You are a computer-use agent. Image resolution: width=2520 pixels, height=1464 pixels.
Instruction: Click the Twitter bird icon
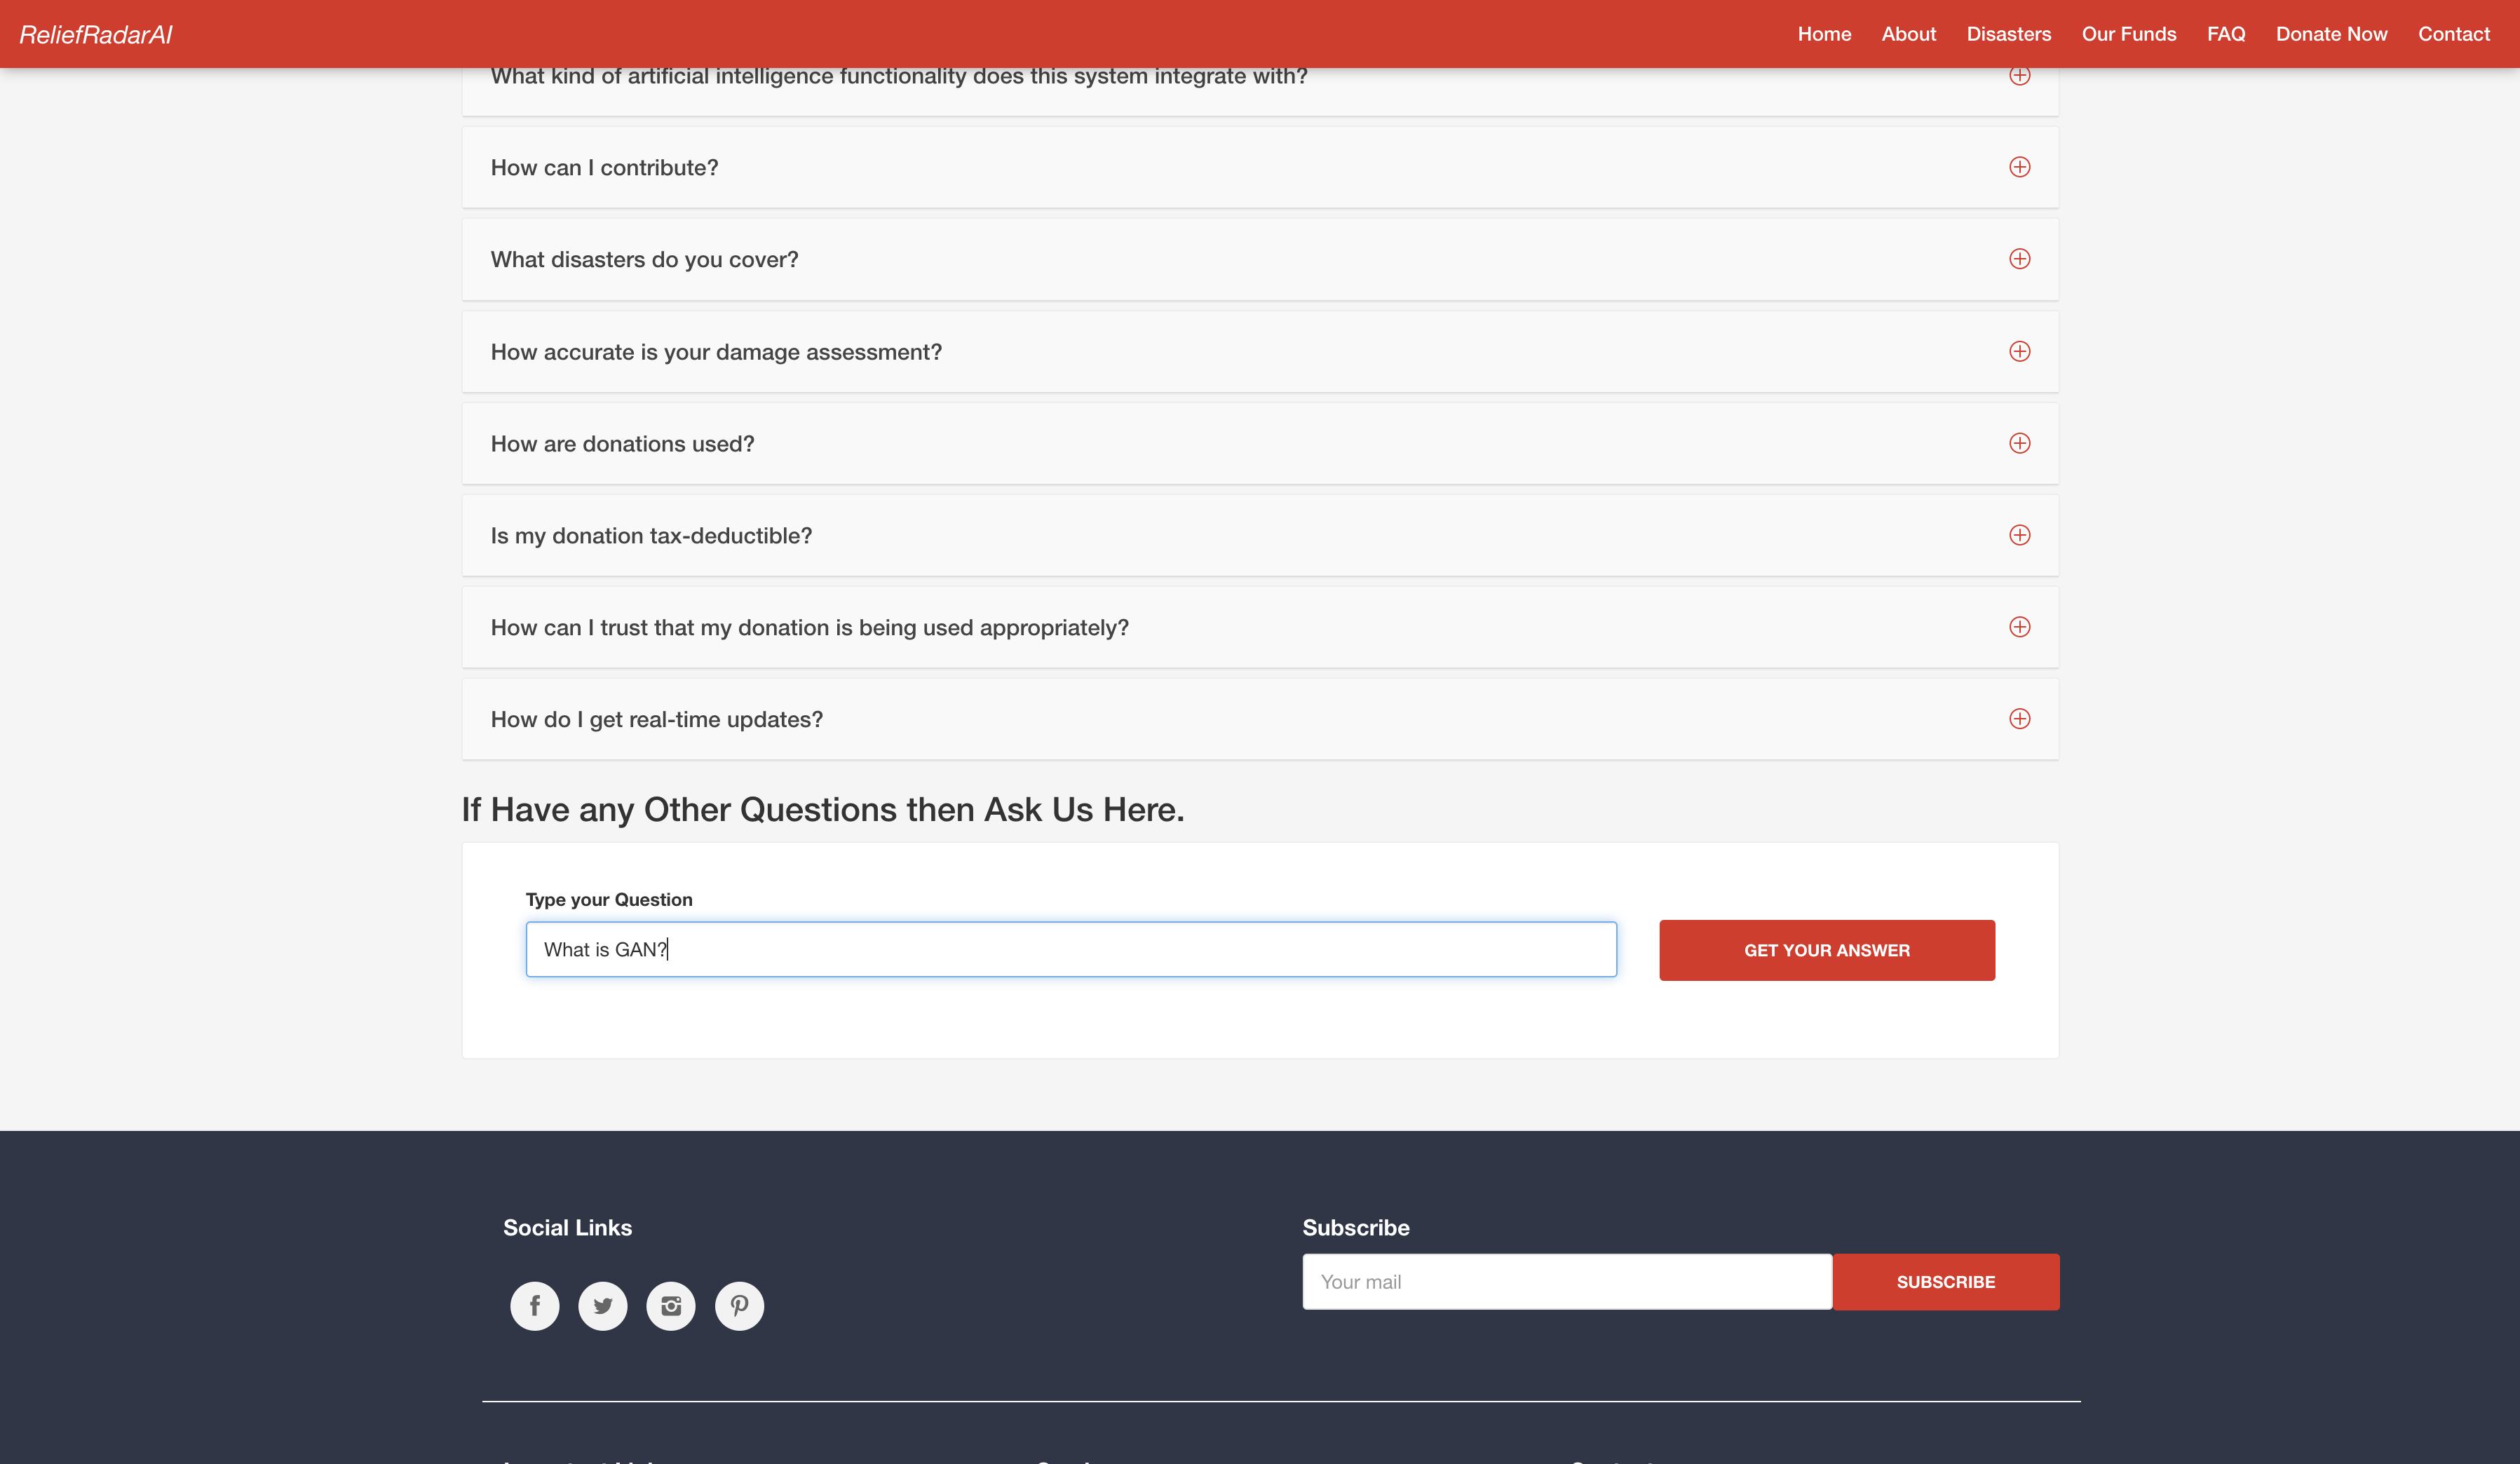point(603,1306)
